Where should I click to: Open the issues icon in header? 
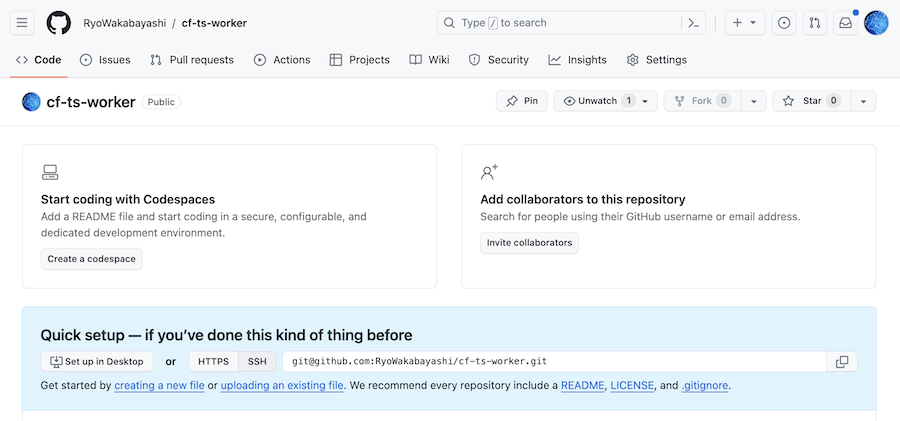click(x=784, y=23)
